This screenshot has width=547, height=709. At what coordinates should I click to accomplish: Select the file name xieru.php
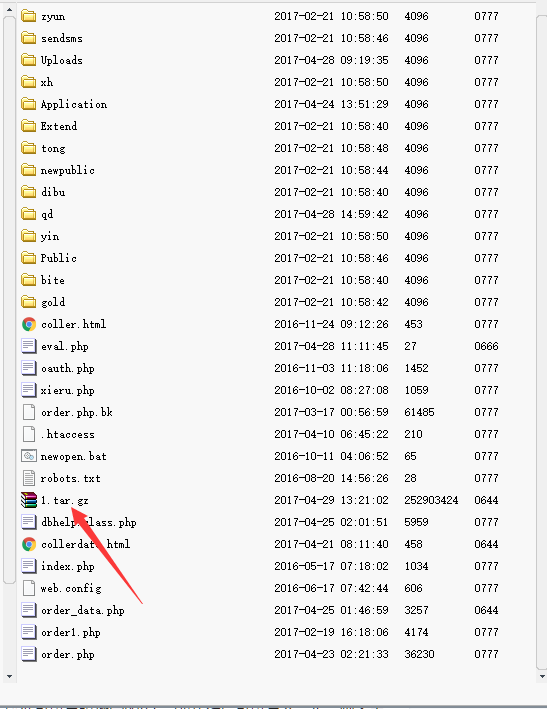(x=68, y=390)
